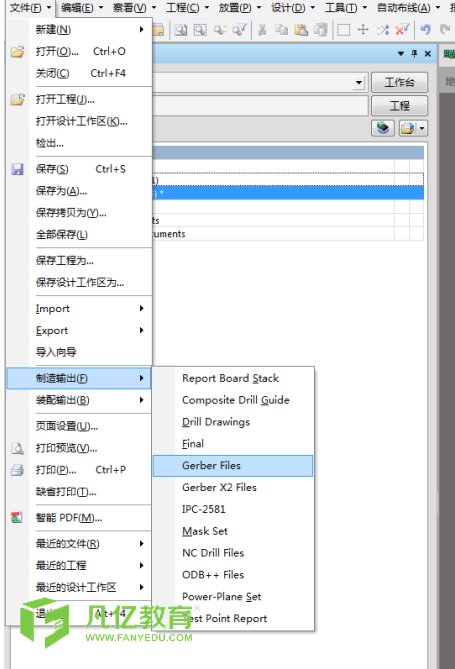Image resolution: width=455 pixels, height=669 pixels.
Task: Open the 工程(C) menu
Action: 187,8
